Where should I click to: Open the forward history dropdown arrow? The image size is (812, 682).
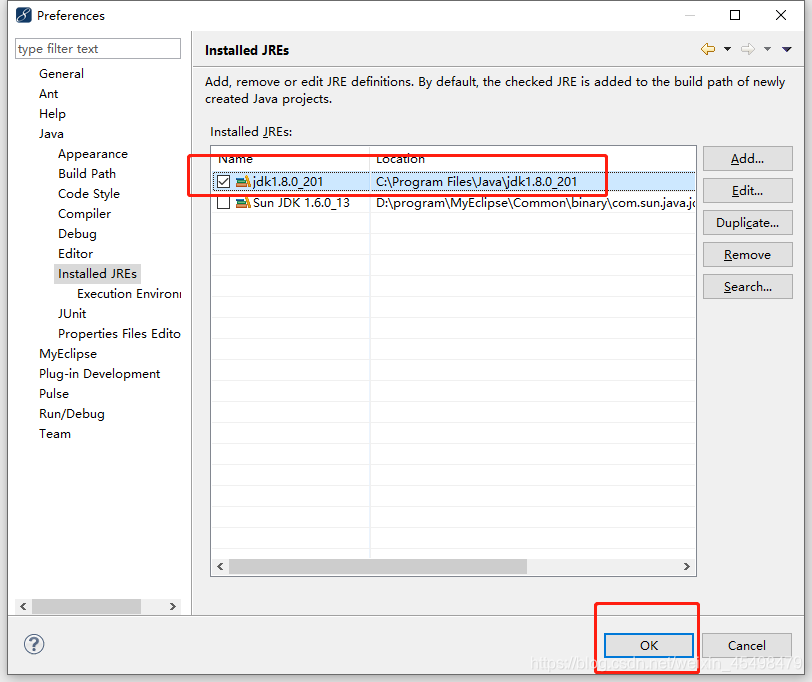click(767, 49)
